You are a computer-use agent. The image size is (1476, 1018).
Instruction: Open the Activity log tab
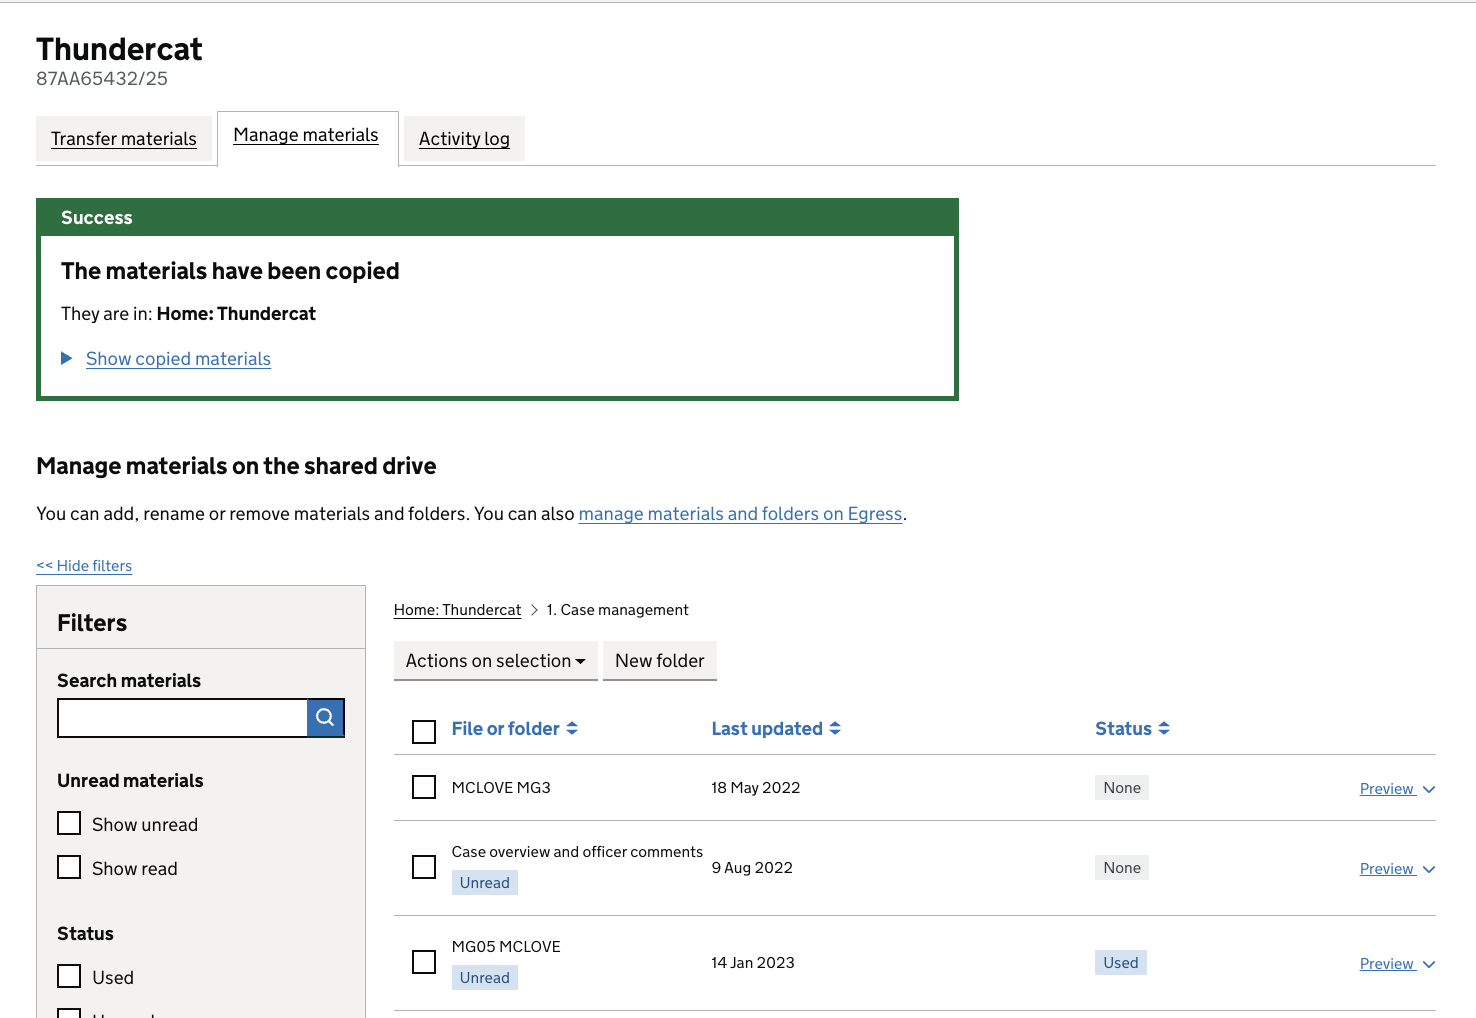[464, 139]
